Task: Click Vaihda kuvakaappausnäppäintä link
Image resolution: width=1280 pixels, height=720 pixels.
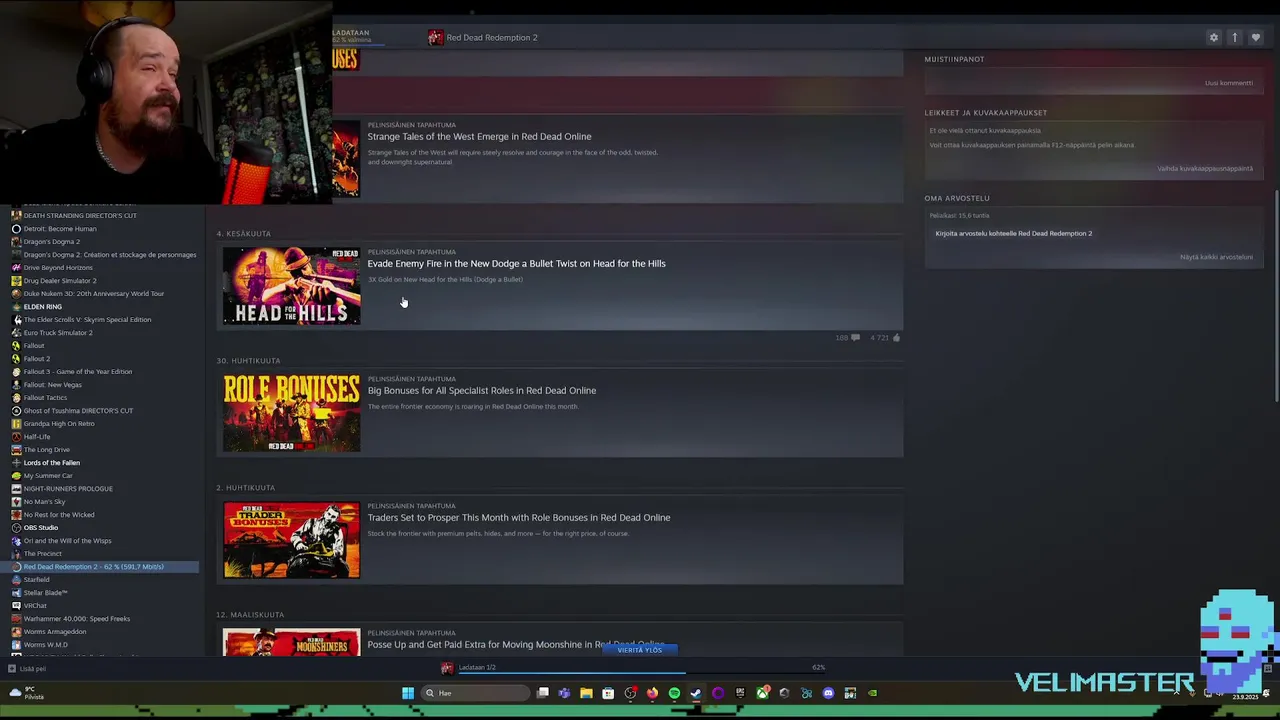Action: pos(1205,168)
